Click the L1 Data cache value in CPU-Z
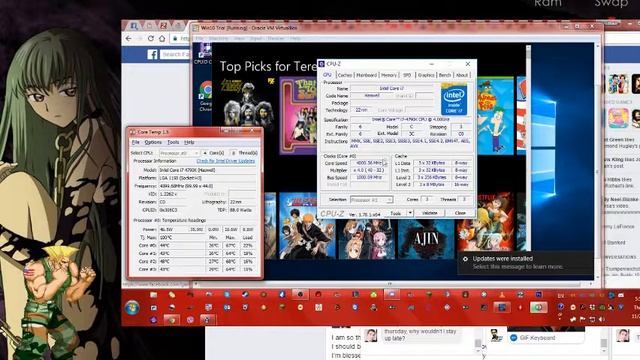 [x=431, y=163]
